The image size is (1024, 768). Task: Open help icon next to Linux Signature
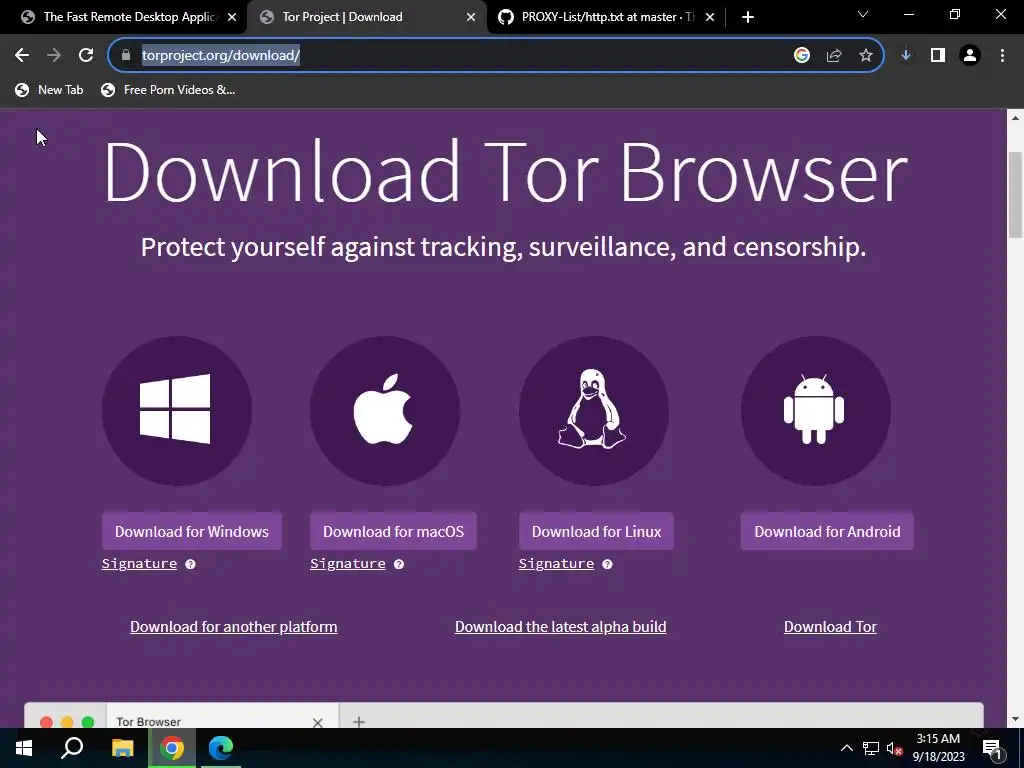(607, 564)
